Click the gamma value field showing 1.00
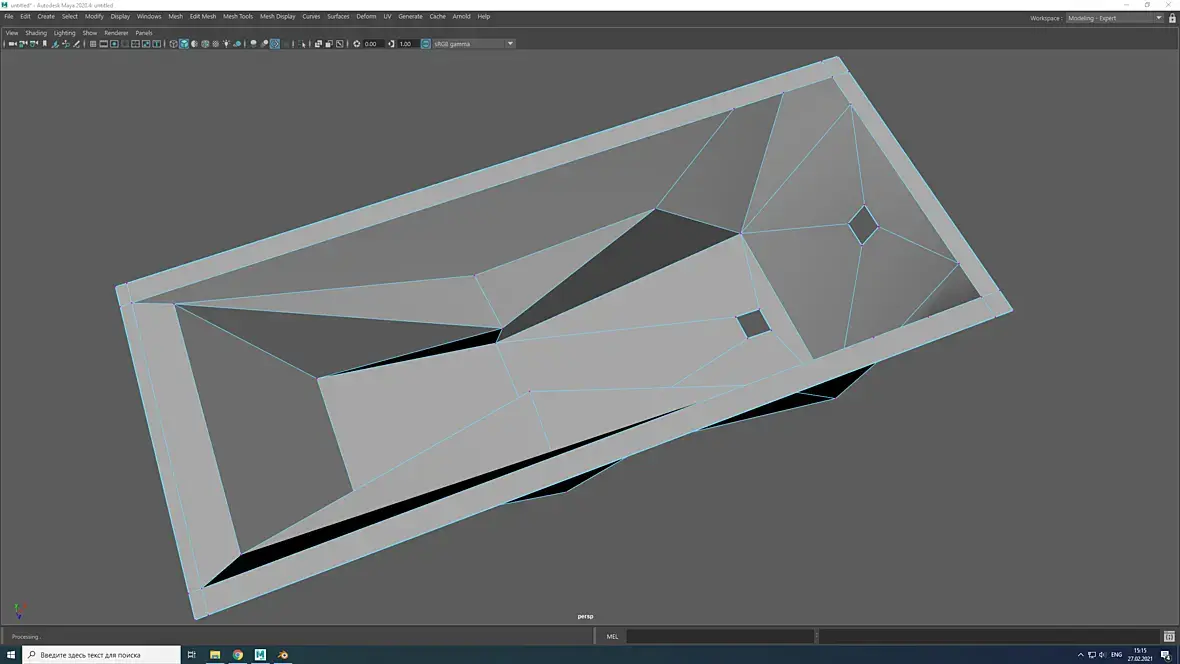 click(x=406, y=44)
